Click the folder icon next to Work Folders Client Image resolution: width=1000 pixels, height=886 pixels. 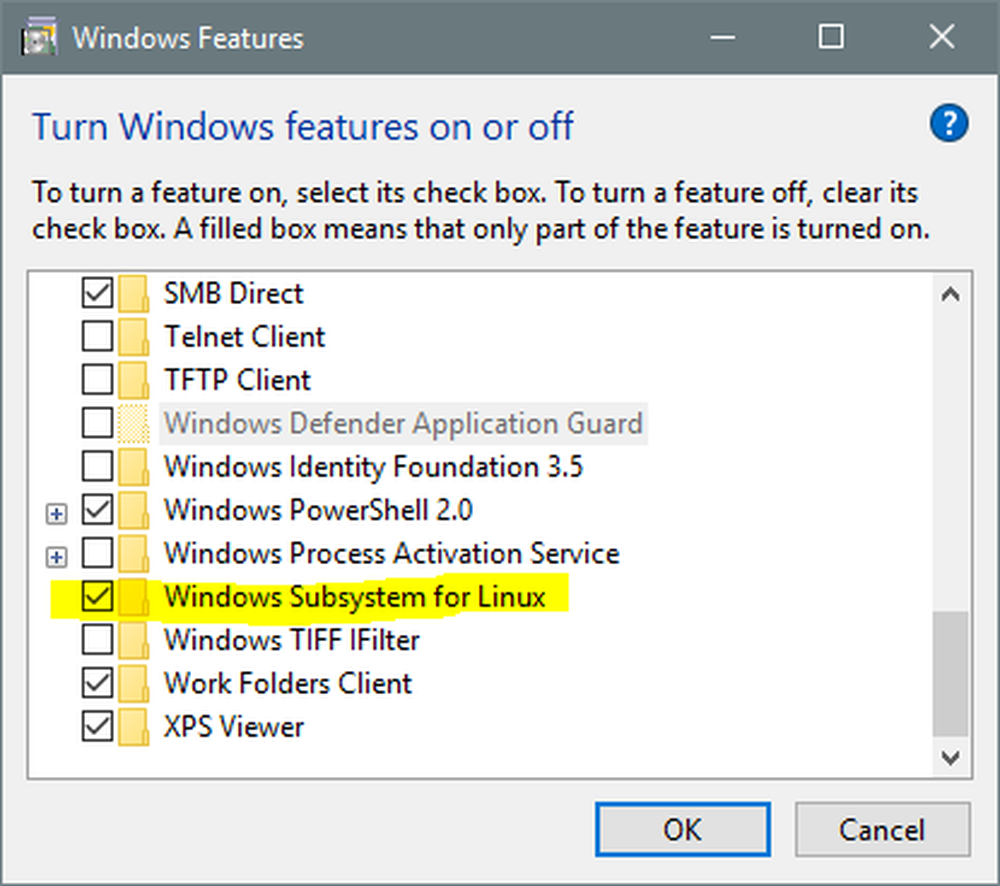click(133, 684)
